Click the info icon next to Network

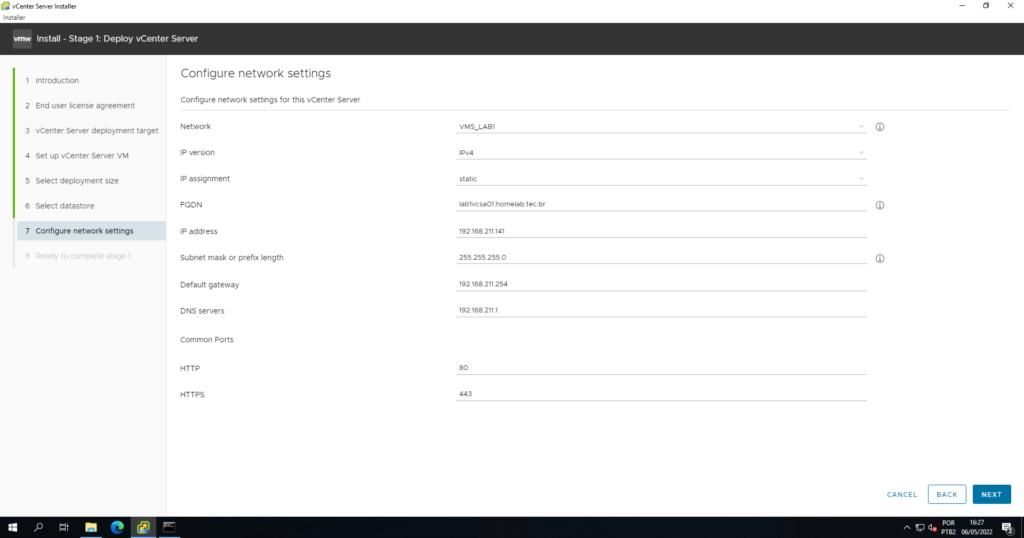click(880, 127)
